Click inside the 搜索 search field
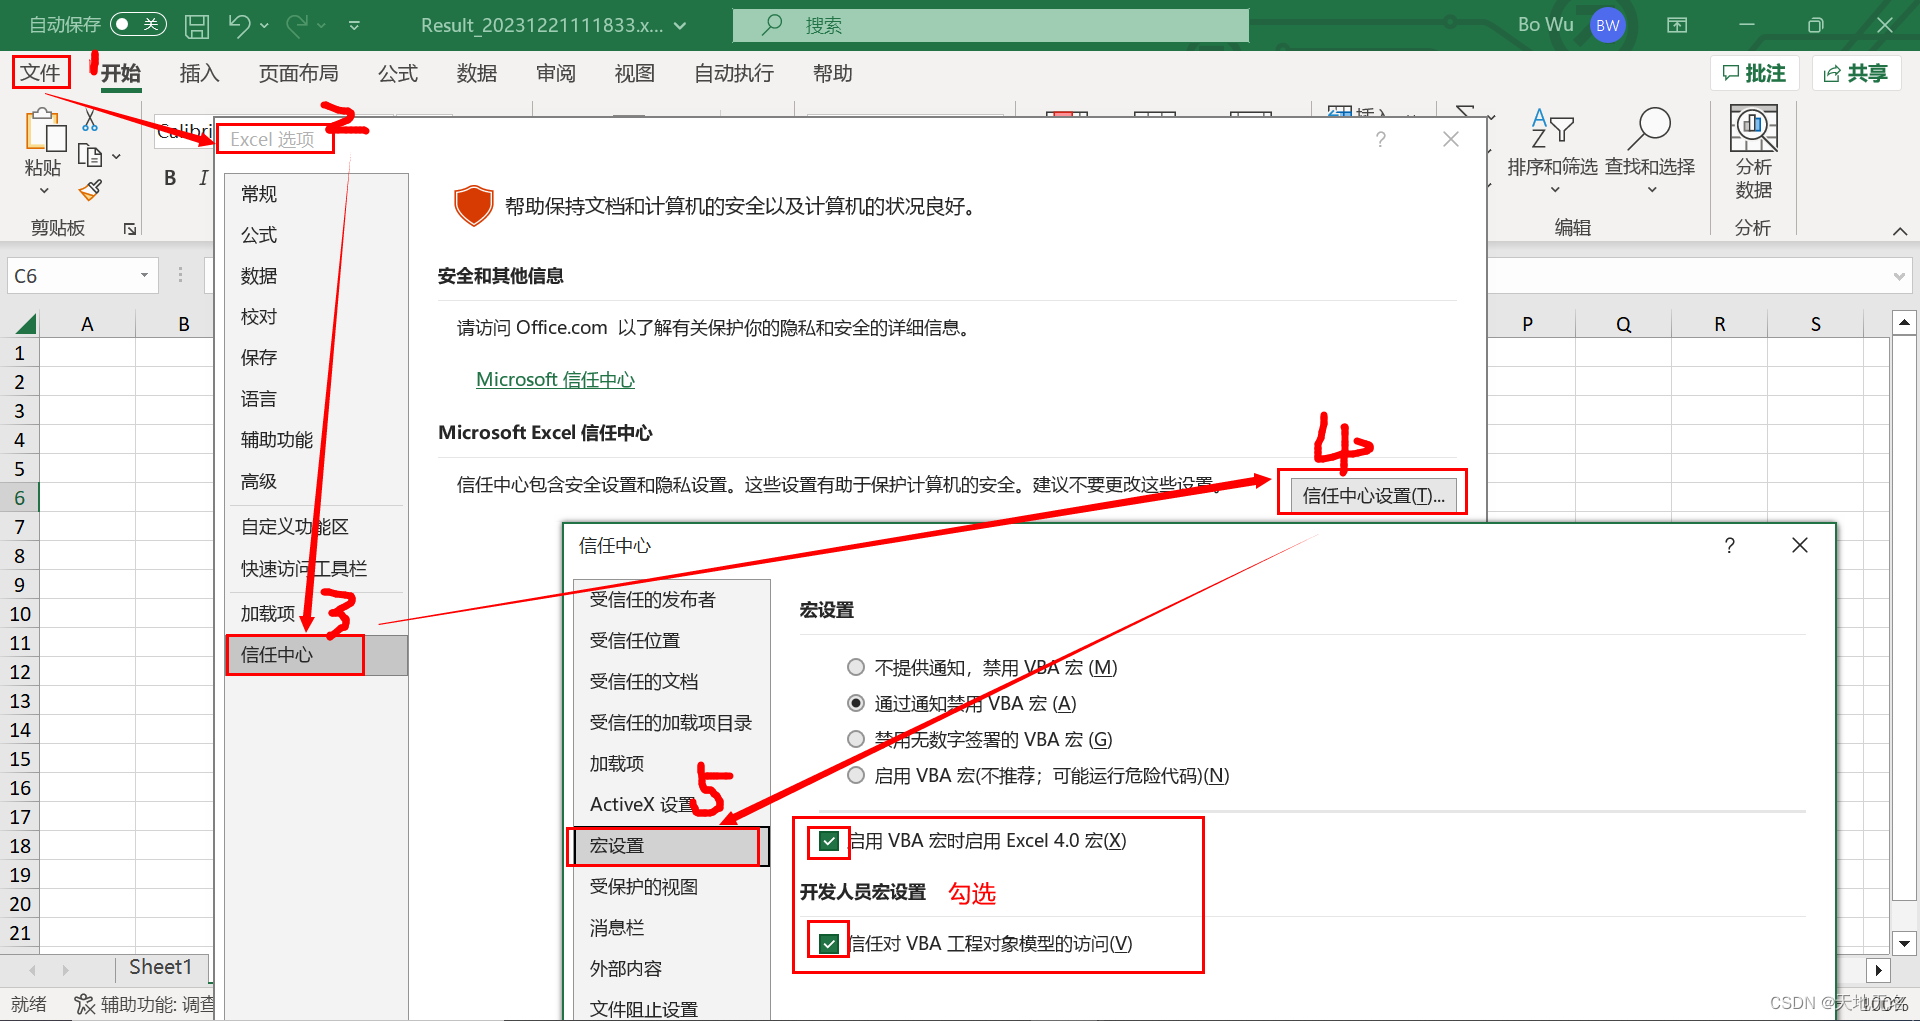Viewport: 1920px width, 1021px height. [989, 25]
